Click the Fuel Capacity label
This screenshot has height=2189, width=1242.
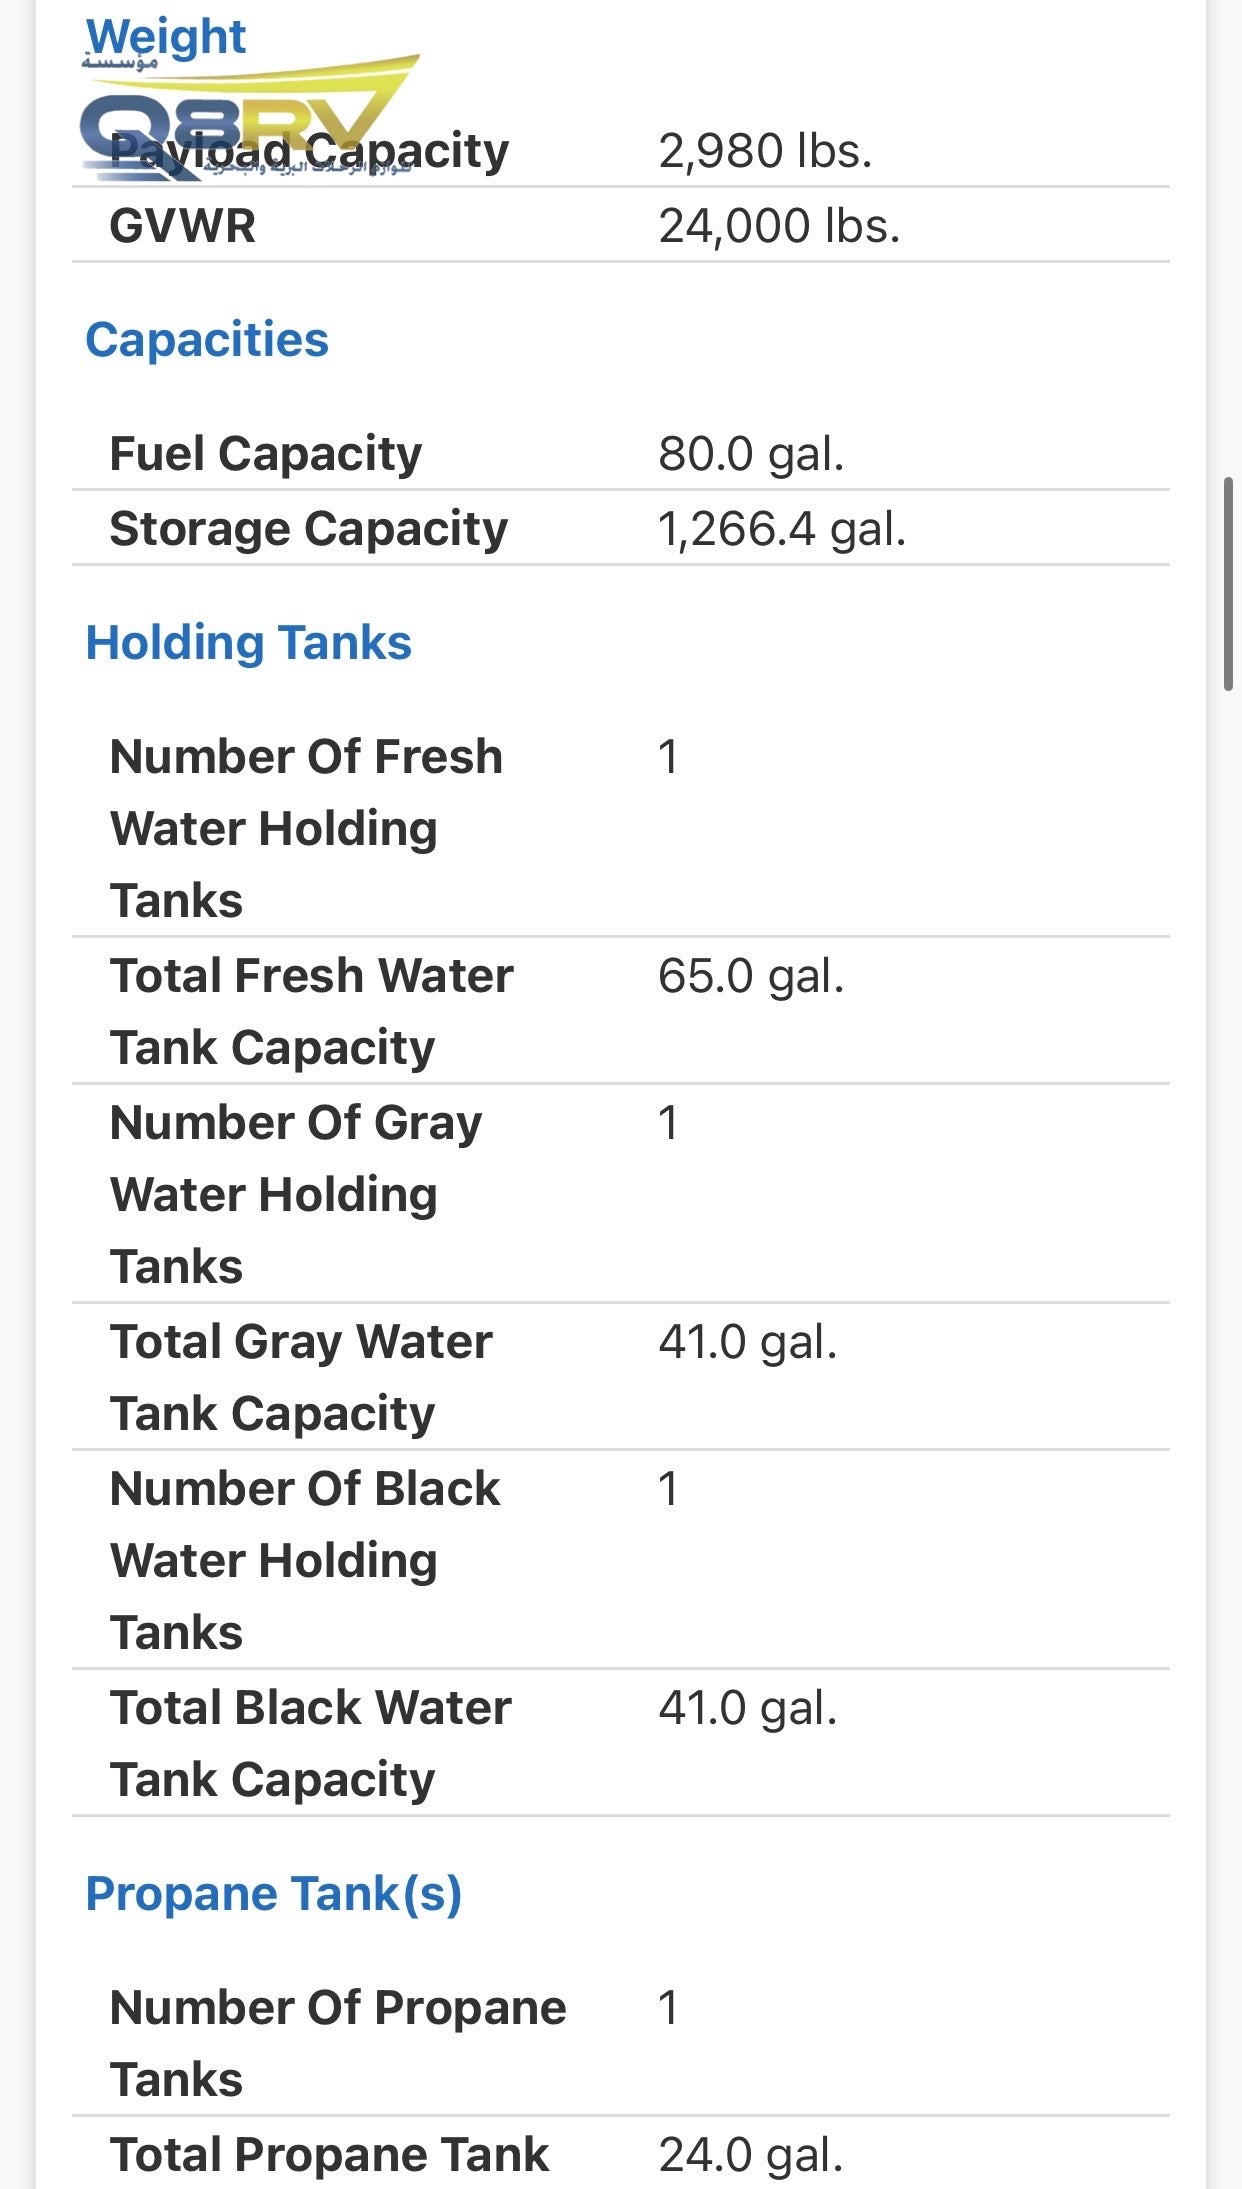pos(266,454)
